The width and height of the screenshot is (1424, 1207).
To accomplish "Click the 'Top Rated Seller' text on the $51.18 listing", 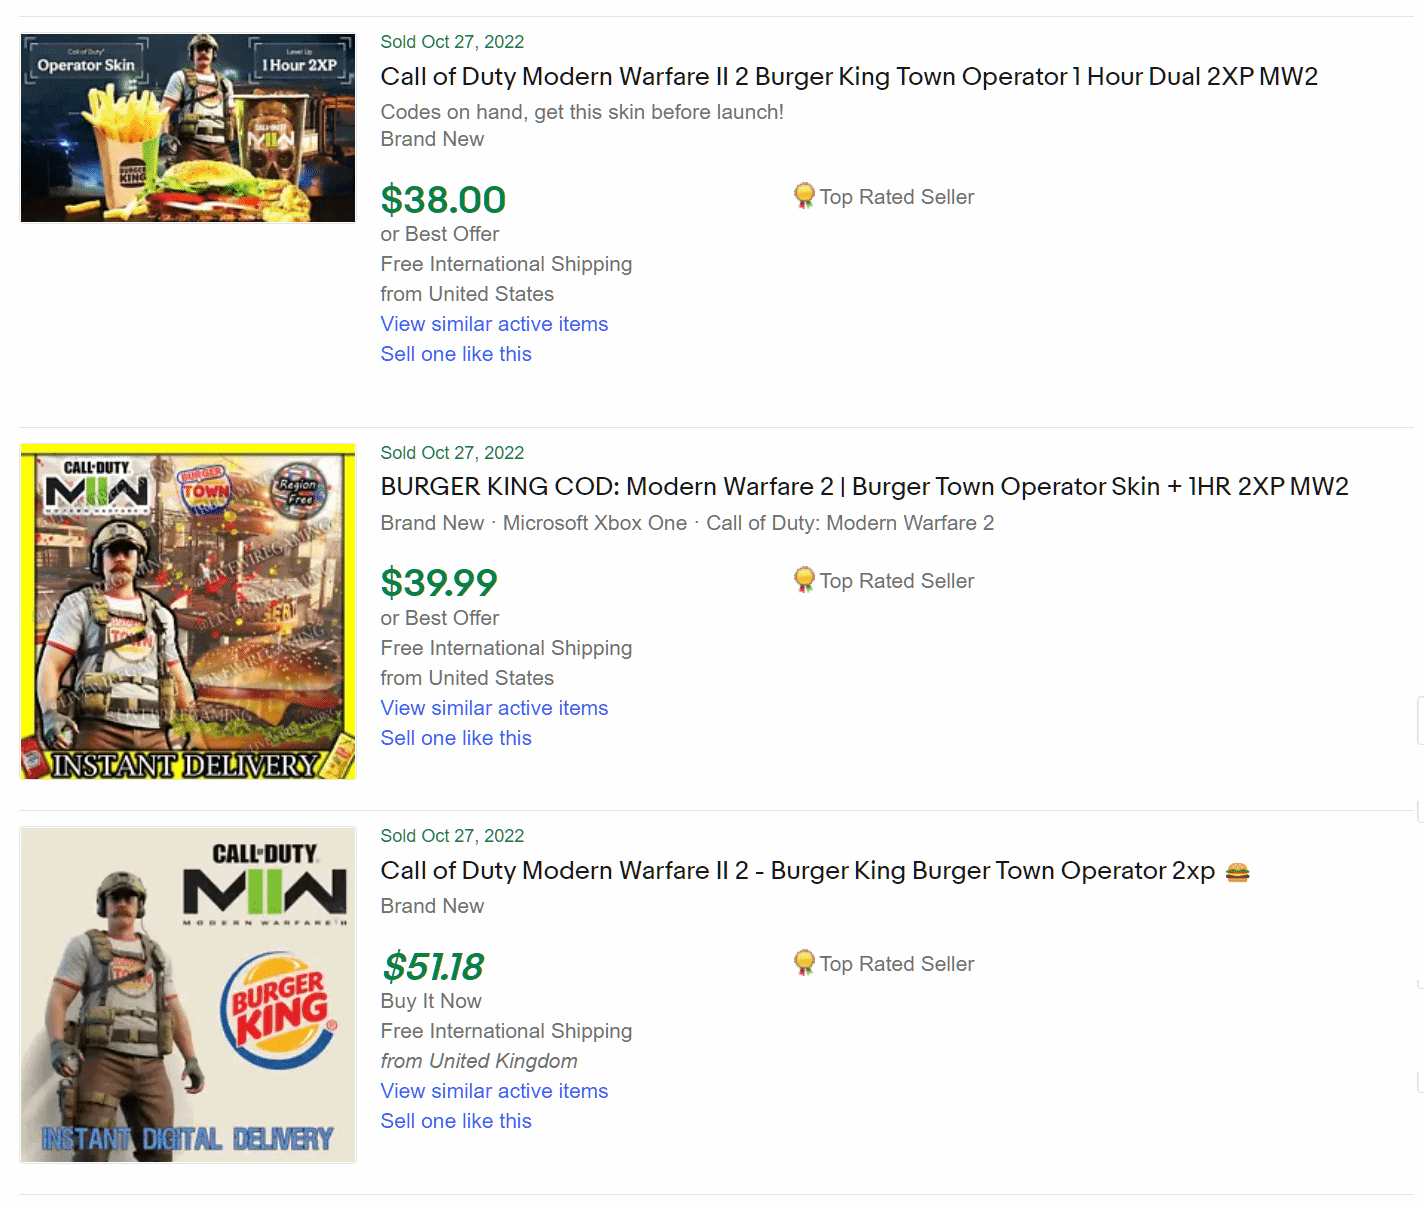I will (897, 964).
